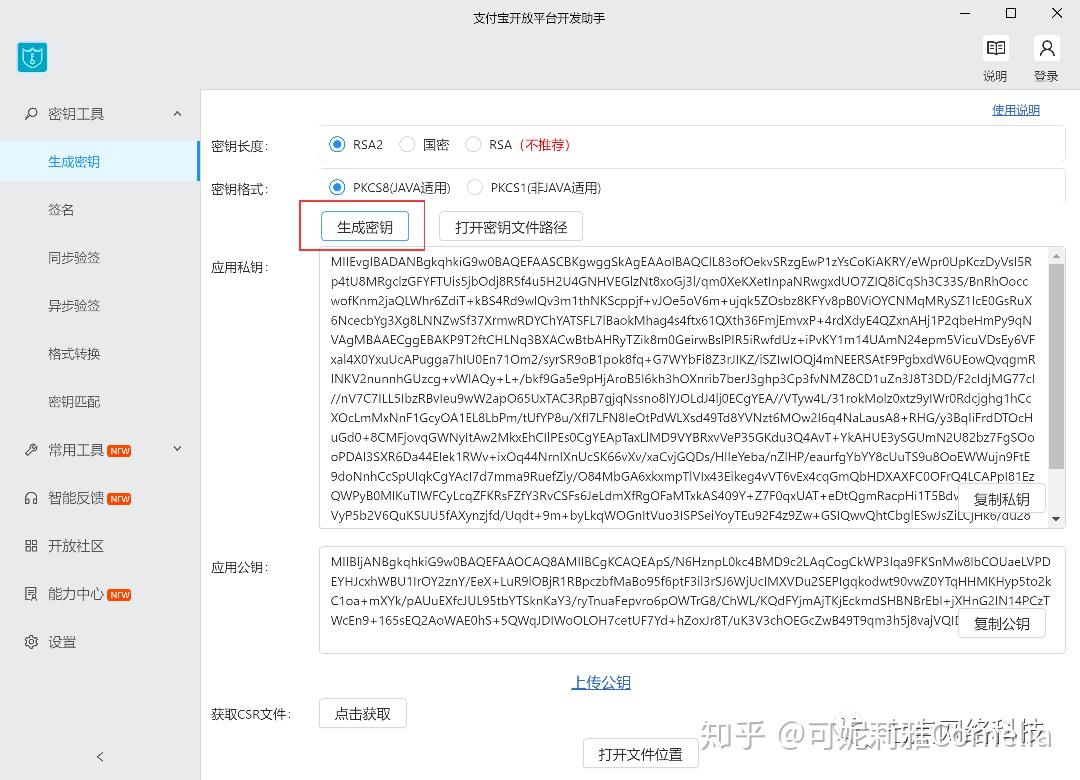Click the 登录 user icon

(x=1046, y=48)
